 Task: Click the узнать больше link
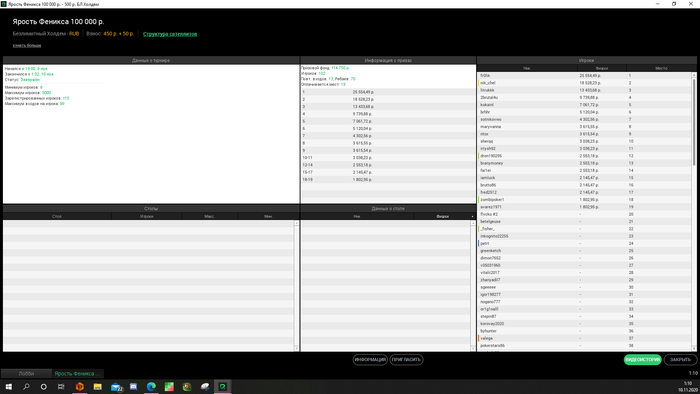(x=27, y=45)
